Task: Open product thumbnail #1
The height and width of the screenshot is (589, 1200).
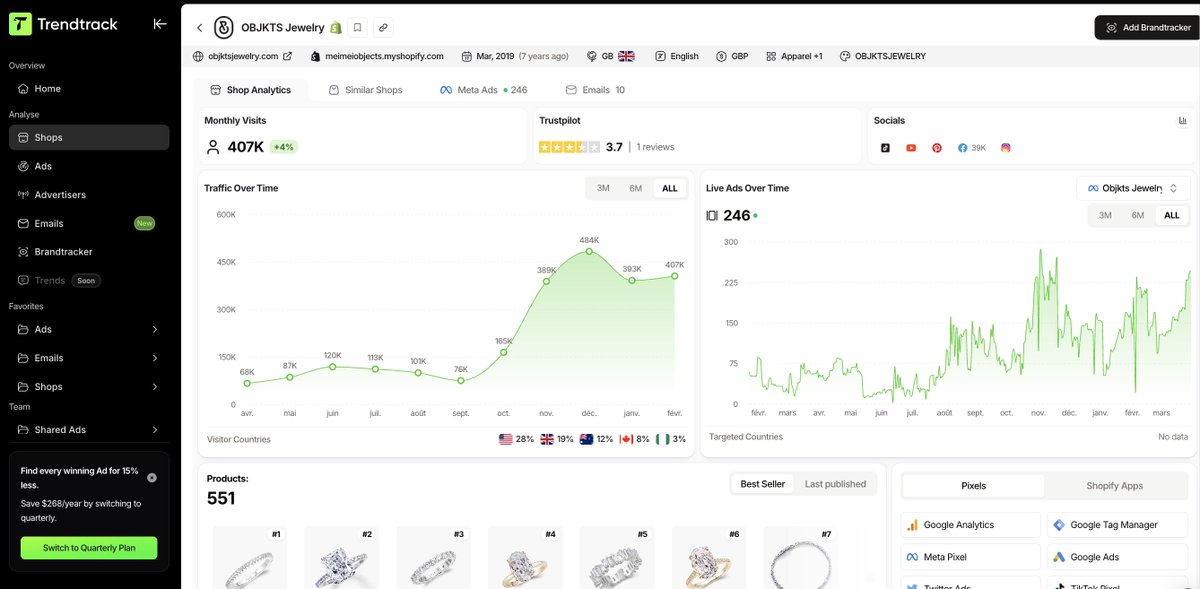Action: tap(249, 557)
